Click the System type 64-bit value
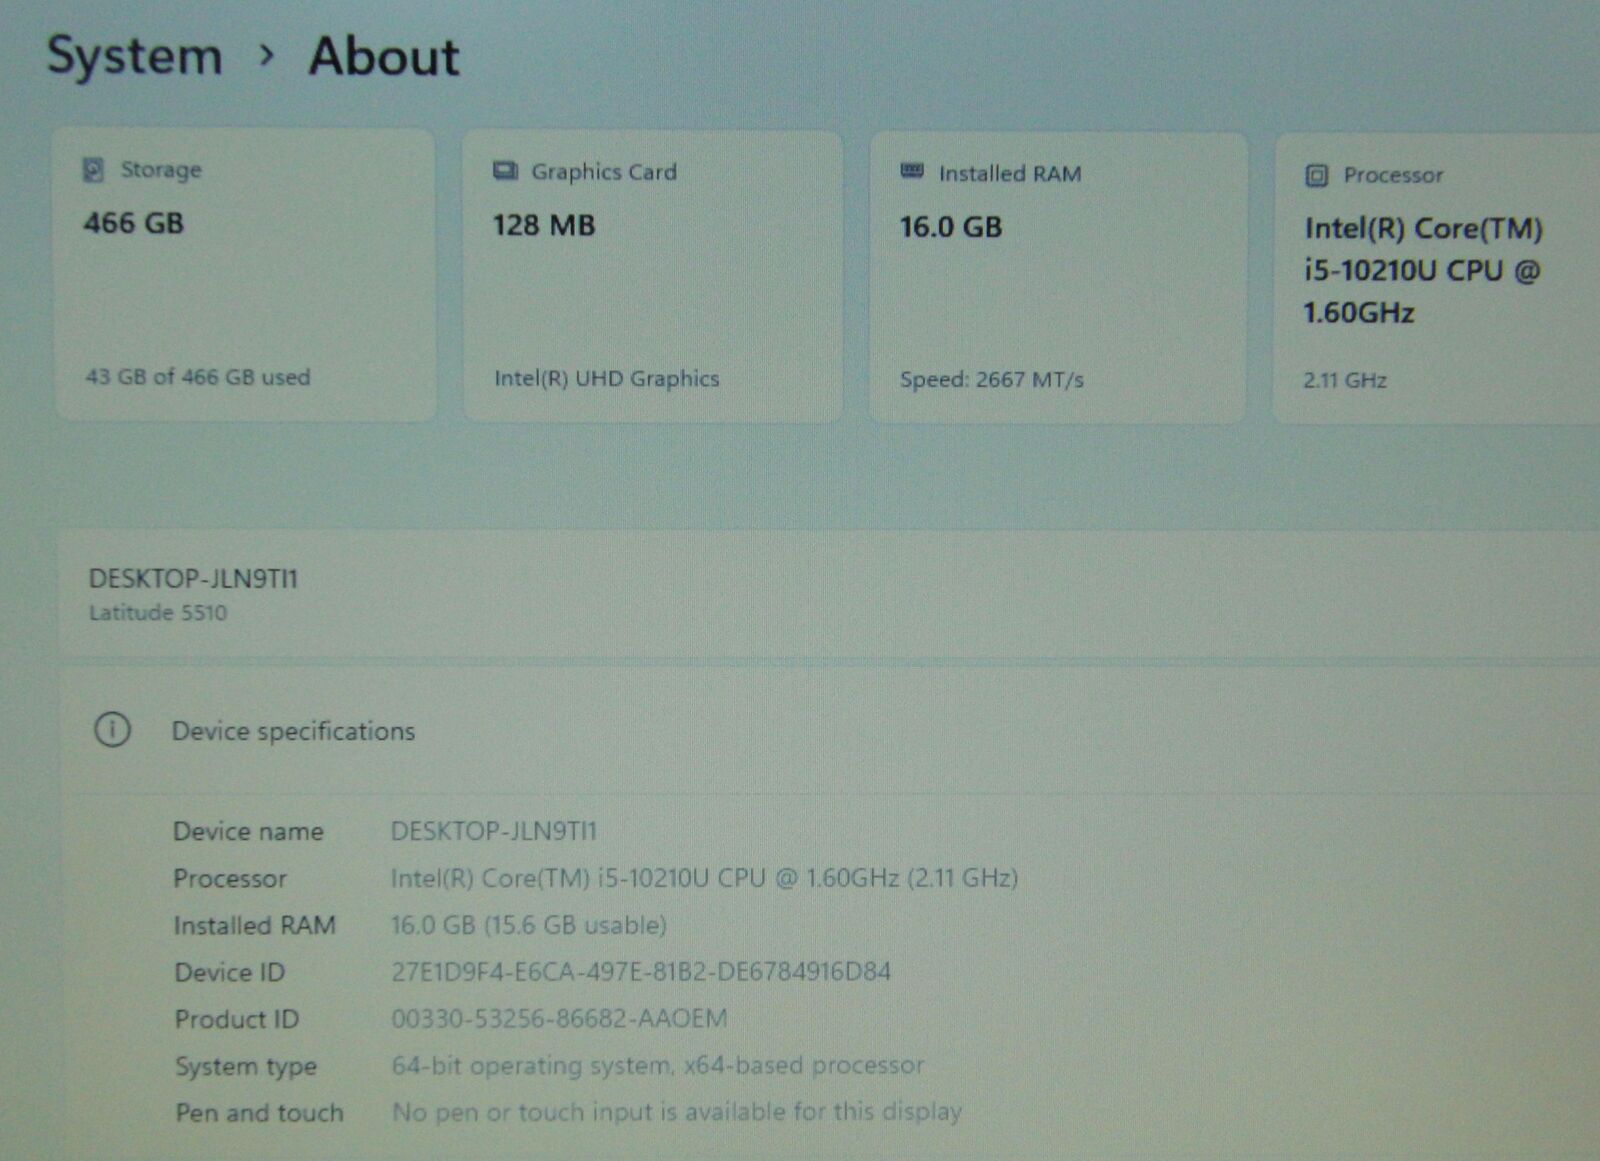Image resolution: width=1600 pixels, height=1161 pixels. point(657,1066)
